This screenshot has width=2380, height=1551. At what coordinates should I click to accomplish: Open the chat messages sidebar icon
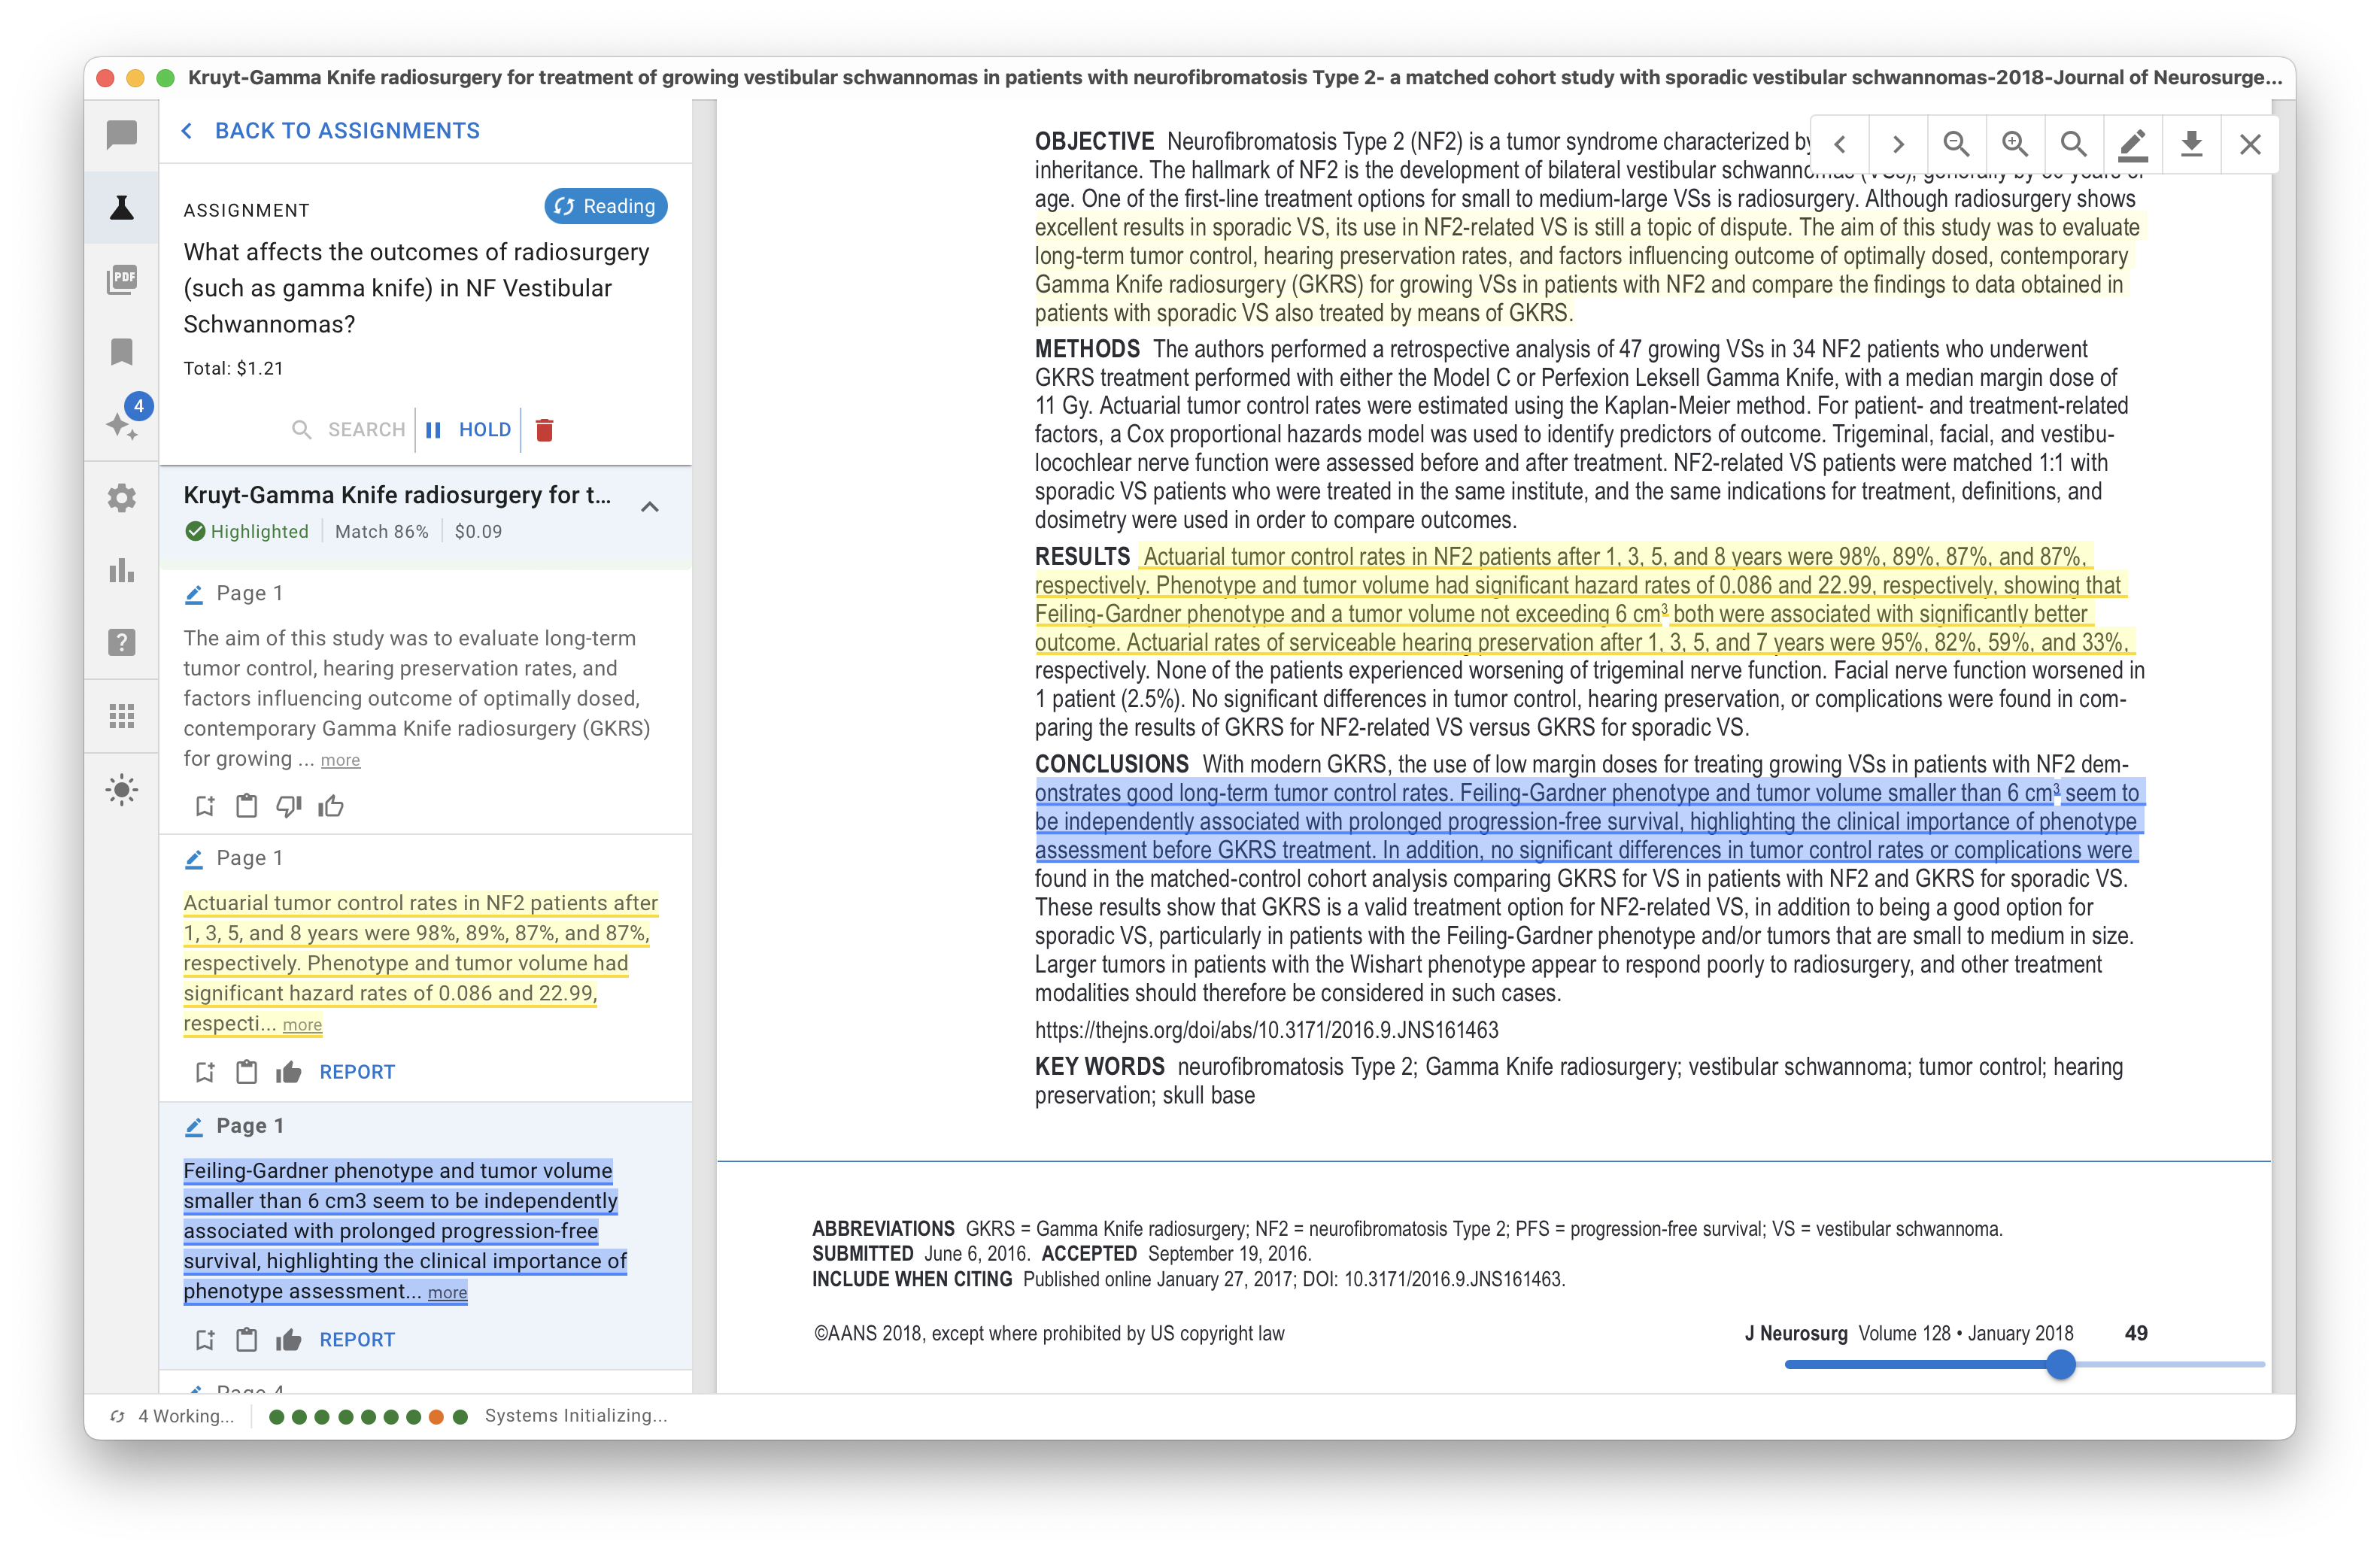click(x=121, y=133)
